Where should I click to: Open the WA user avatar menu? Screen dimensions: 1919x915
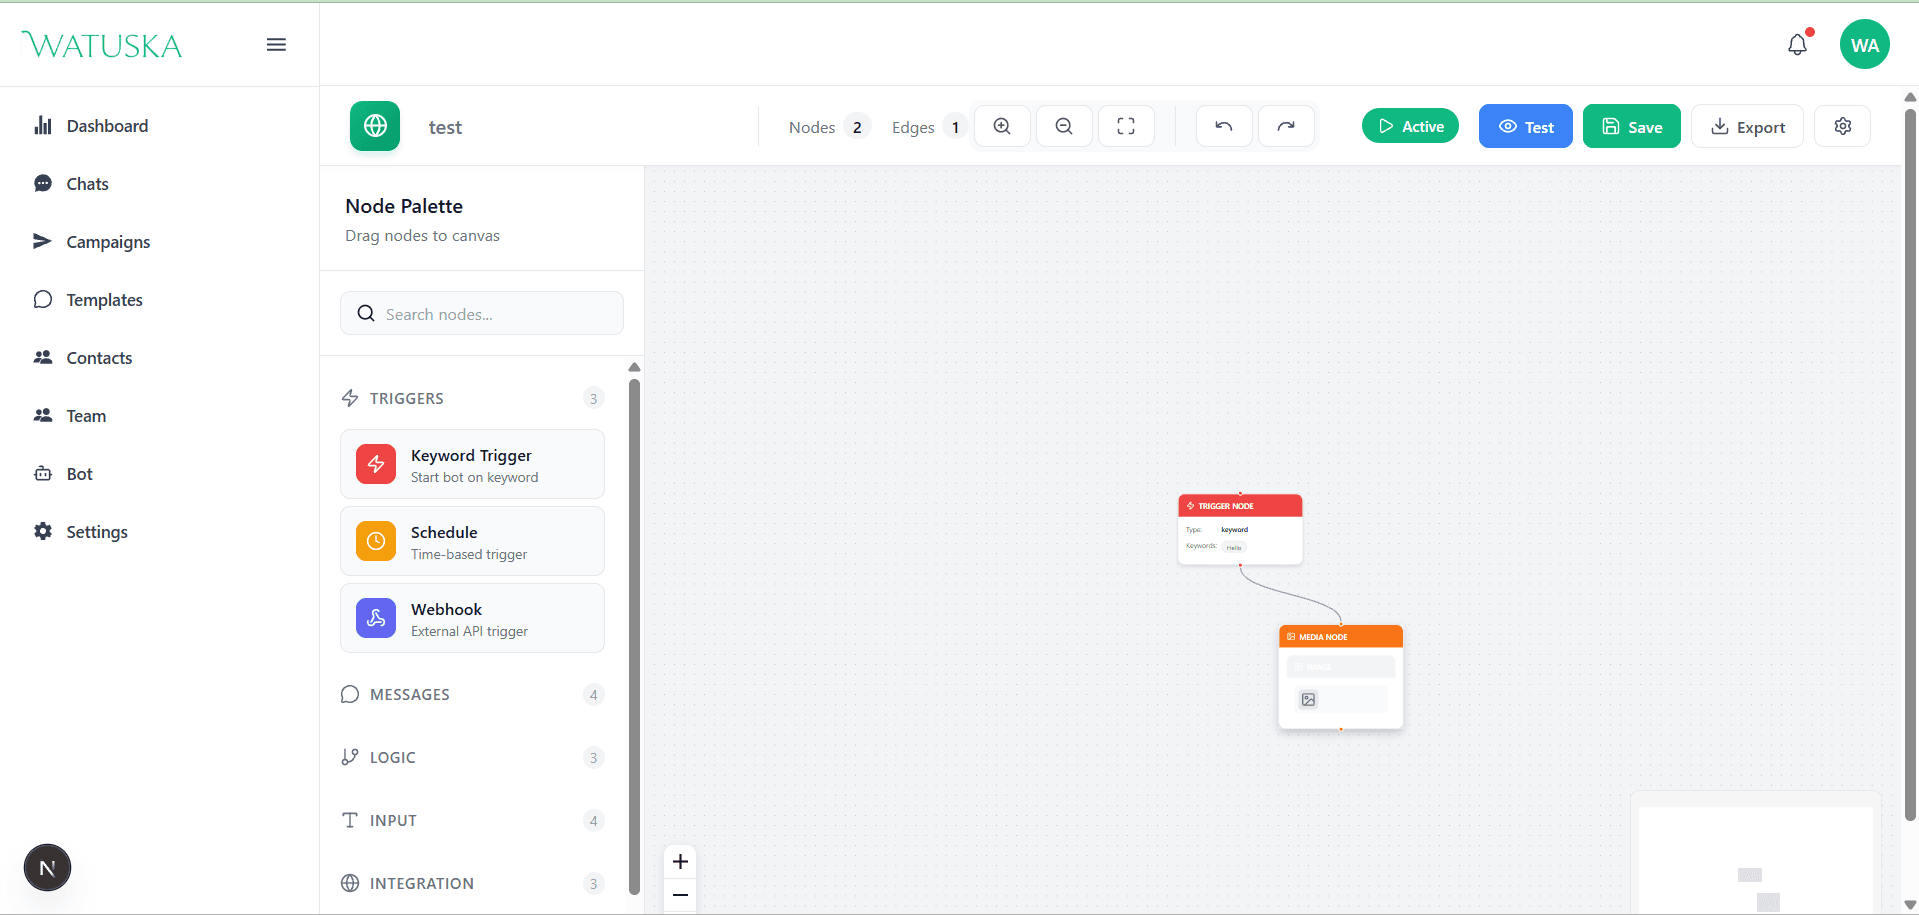click(1864, 45)
